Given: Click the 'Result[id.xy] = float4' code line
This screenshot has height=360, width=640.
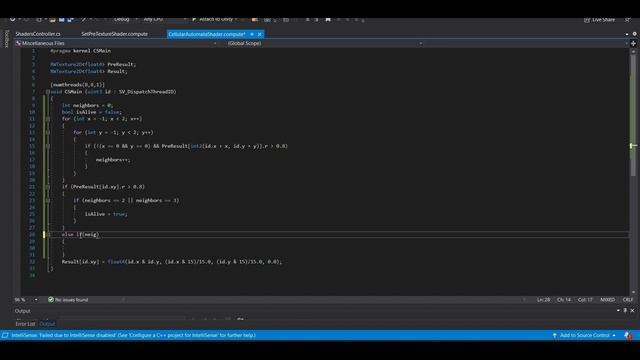Looking at the screenshot, I should point(172,262).
